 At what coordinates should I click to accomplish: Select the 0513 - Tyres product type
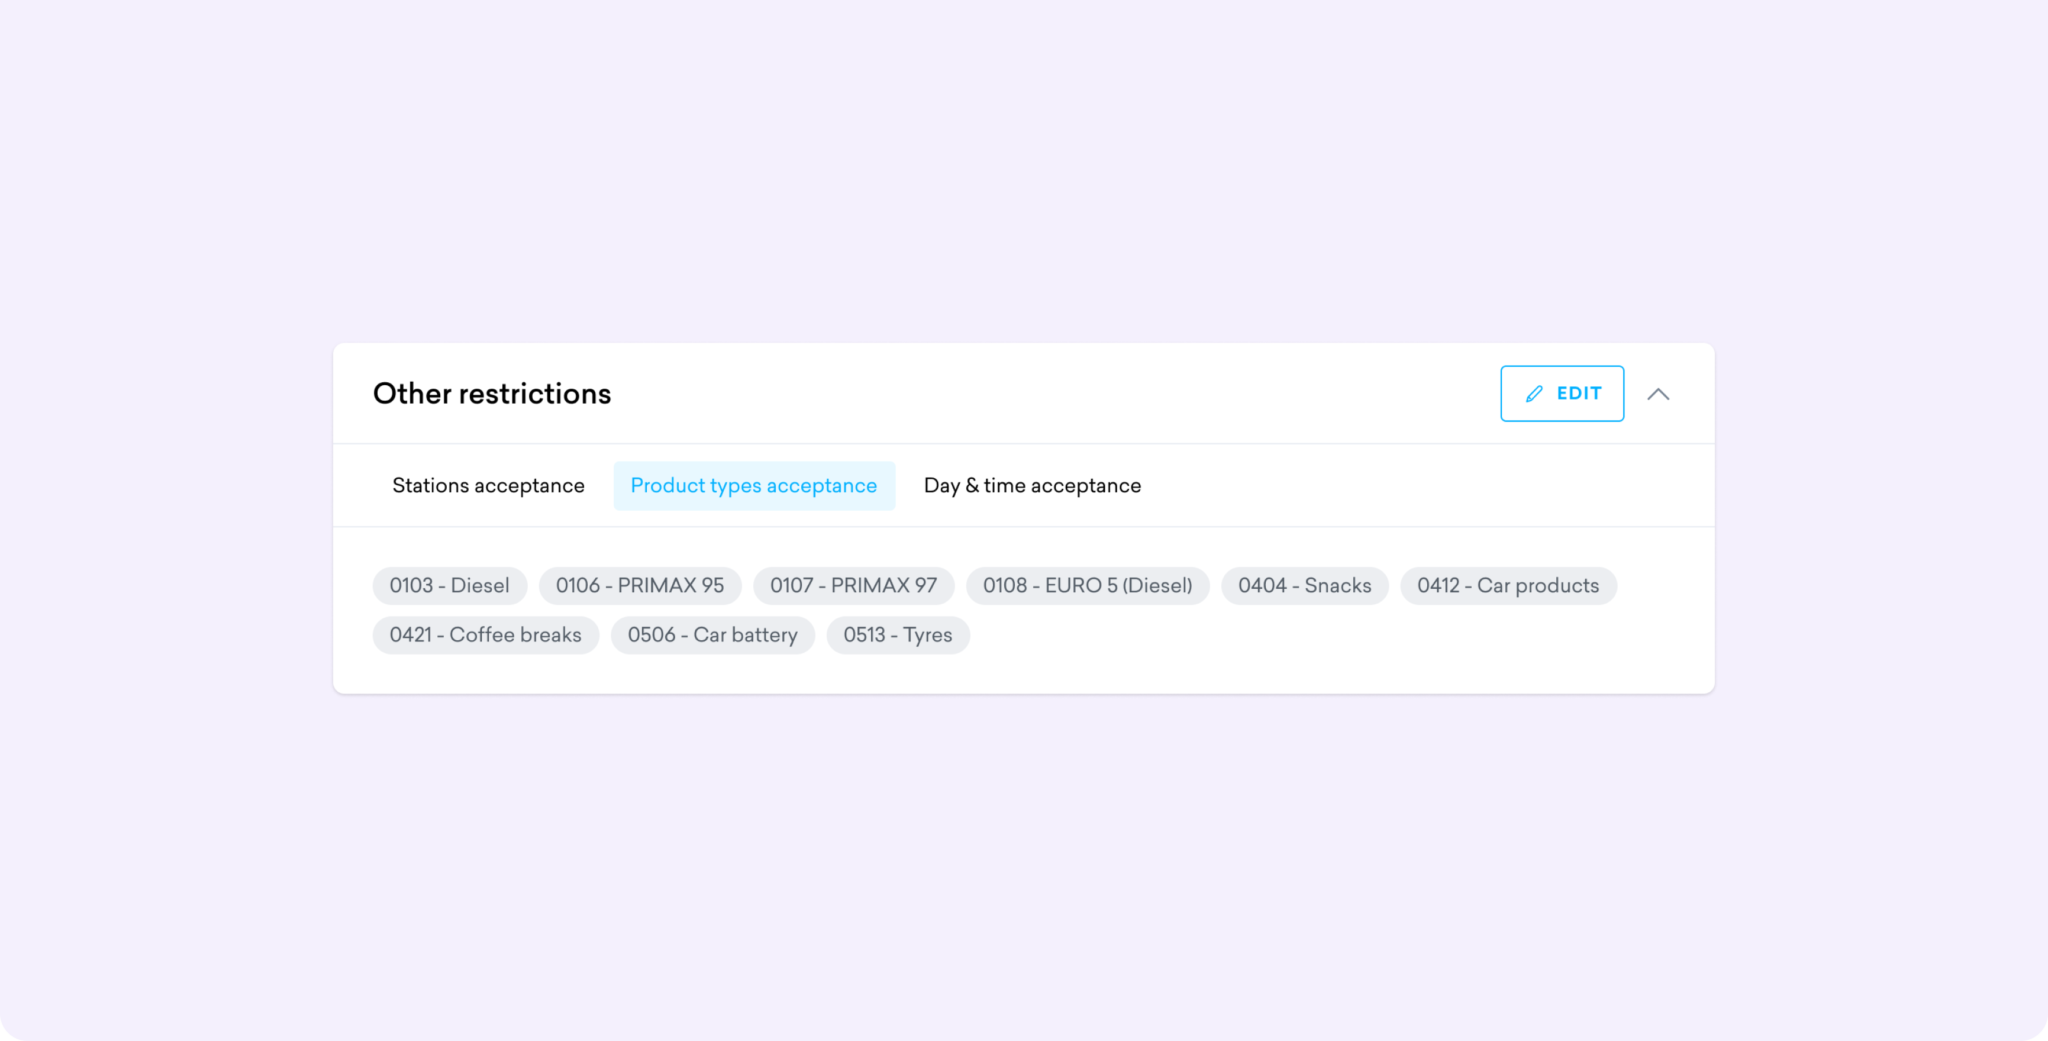point(897,634)
